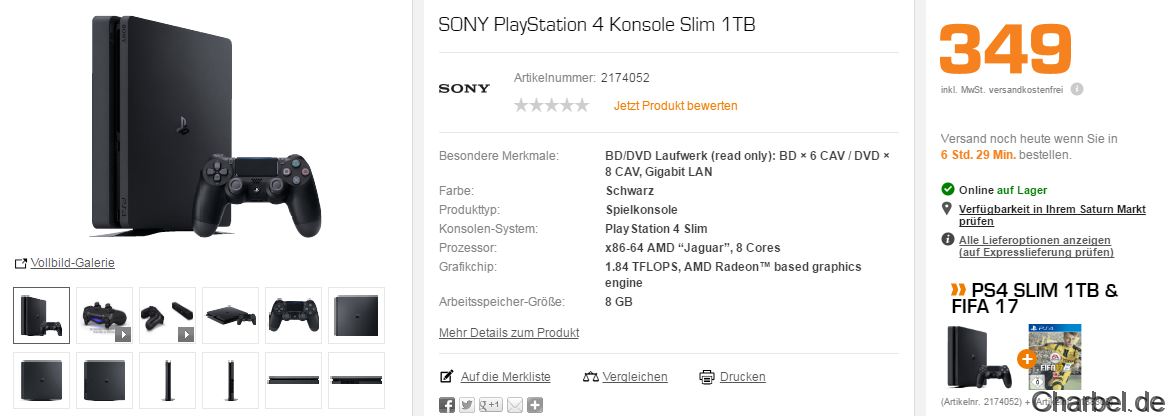Rate the product using the star rating
1168x416 pixels.
[x=551, y=105]
